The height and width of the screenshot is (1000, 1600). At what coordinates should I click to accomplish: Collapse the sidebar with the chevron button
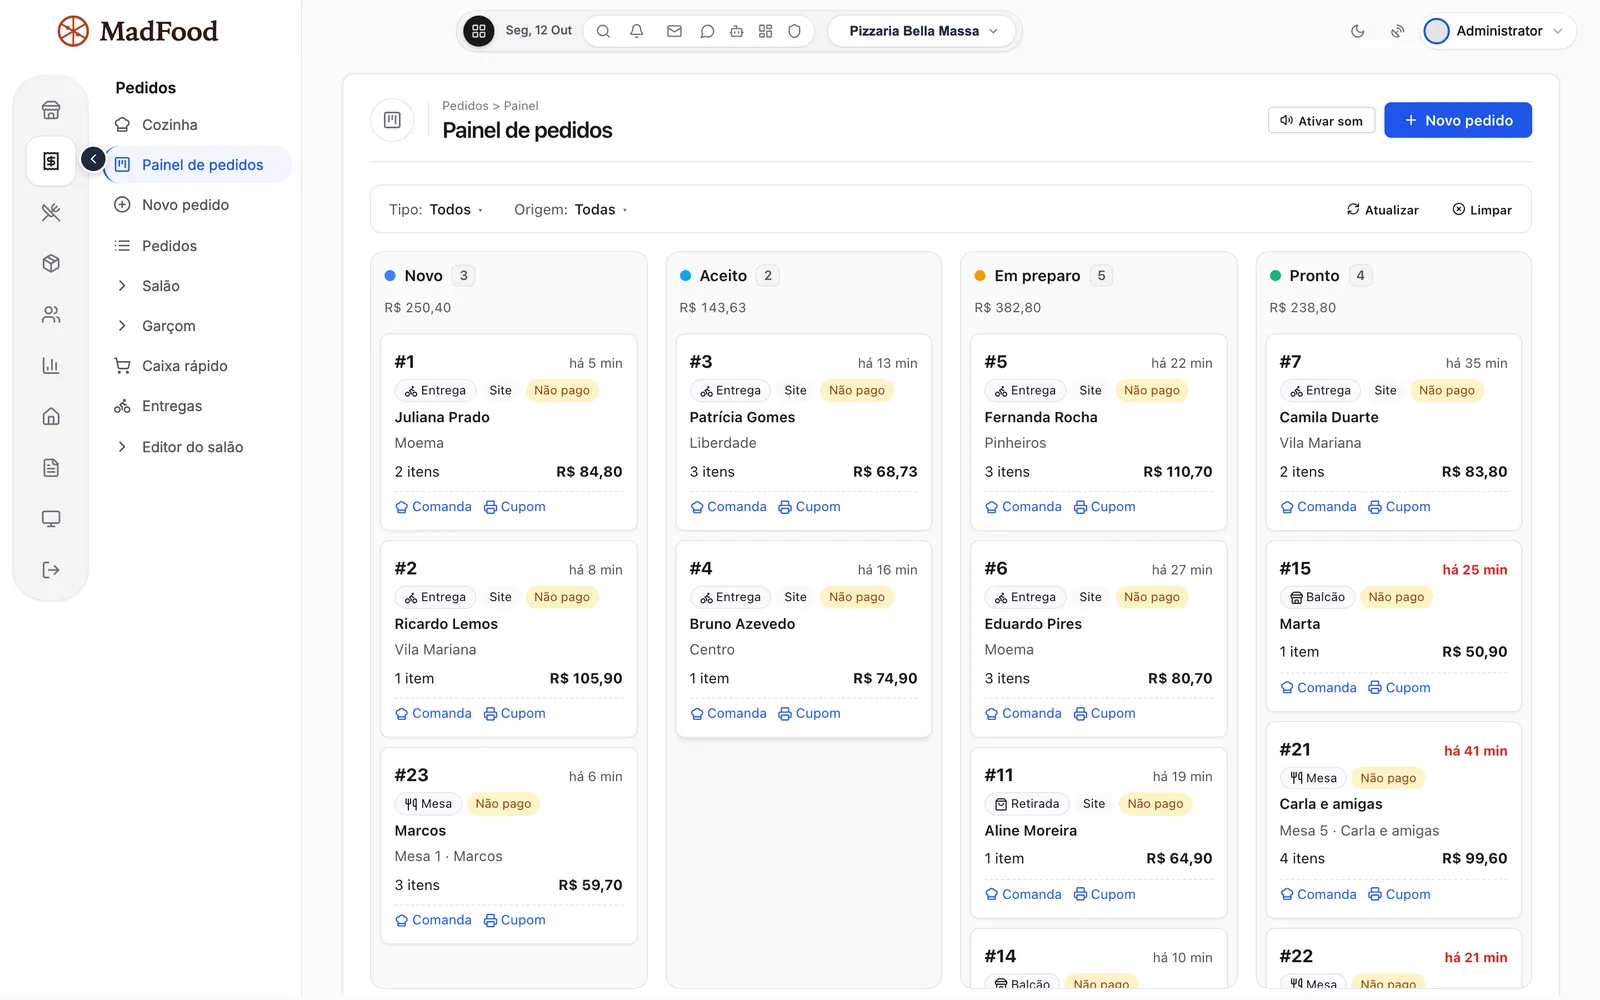[93, 159]
